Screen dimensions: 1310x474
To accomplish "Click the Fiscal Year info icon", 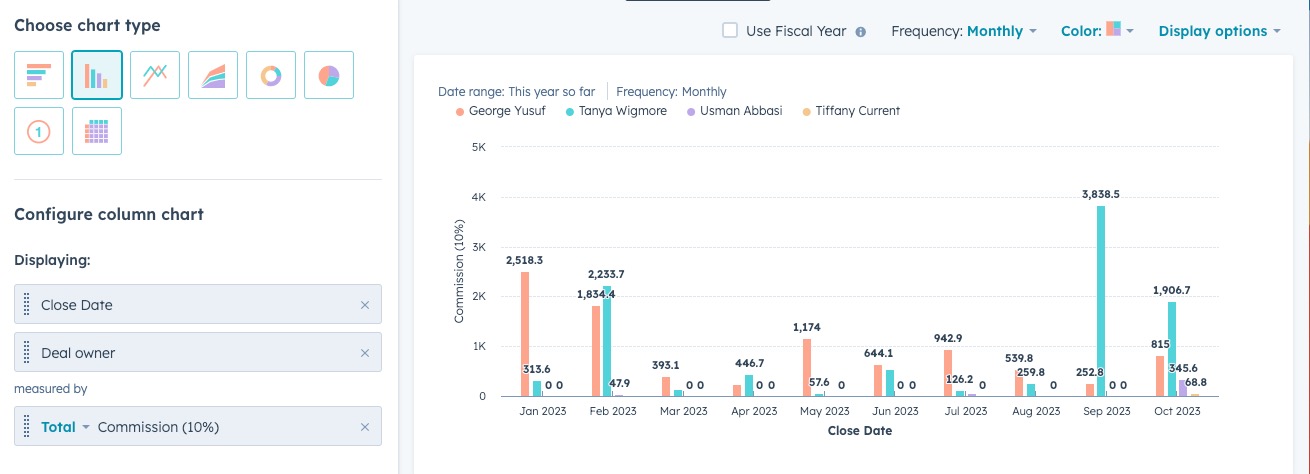I will [860, 31].
